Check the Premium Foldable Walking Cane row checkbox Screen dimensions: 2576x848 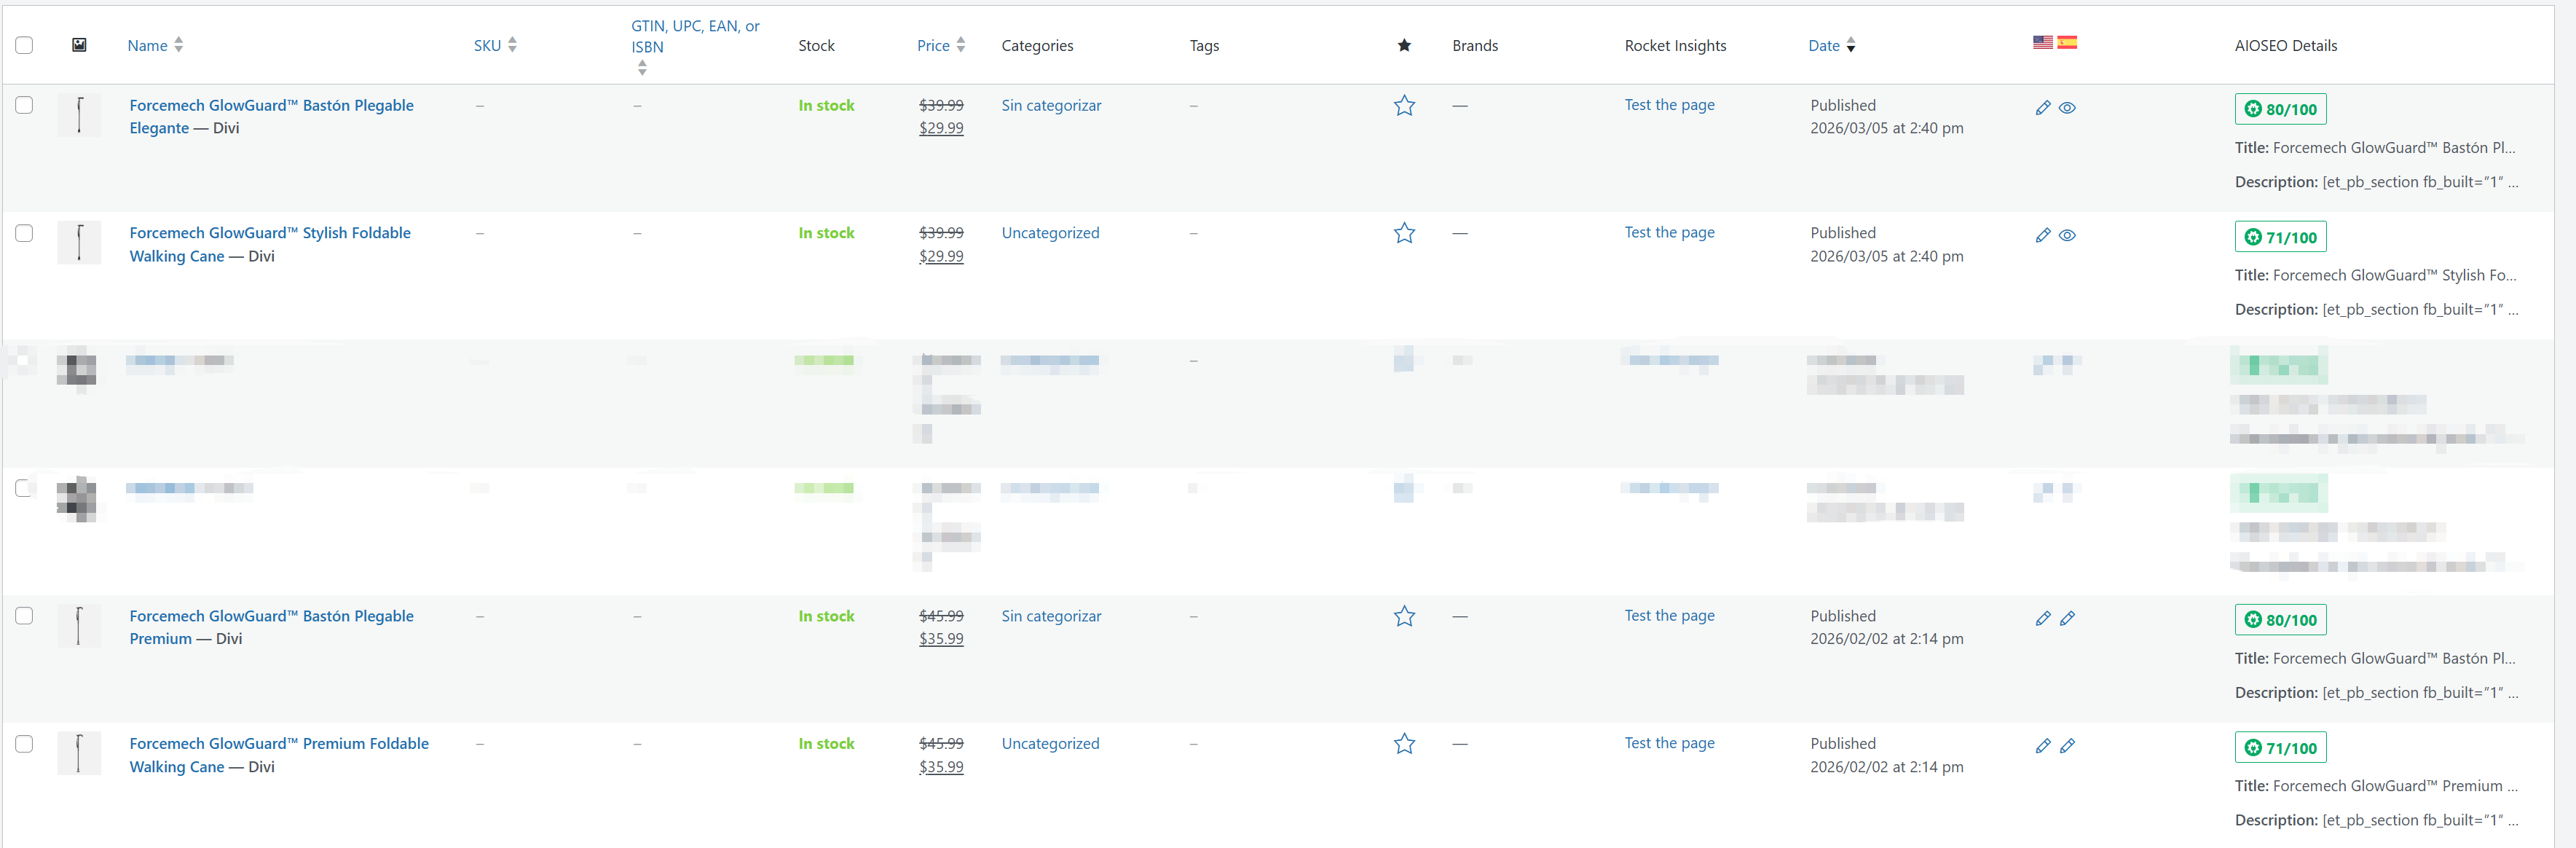pos(24,744)
